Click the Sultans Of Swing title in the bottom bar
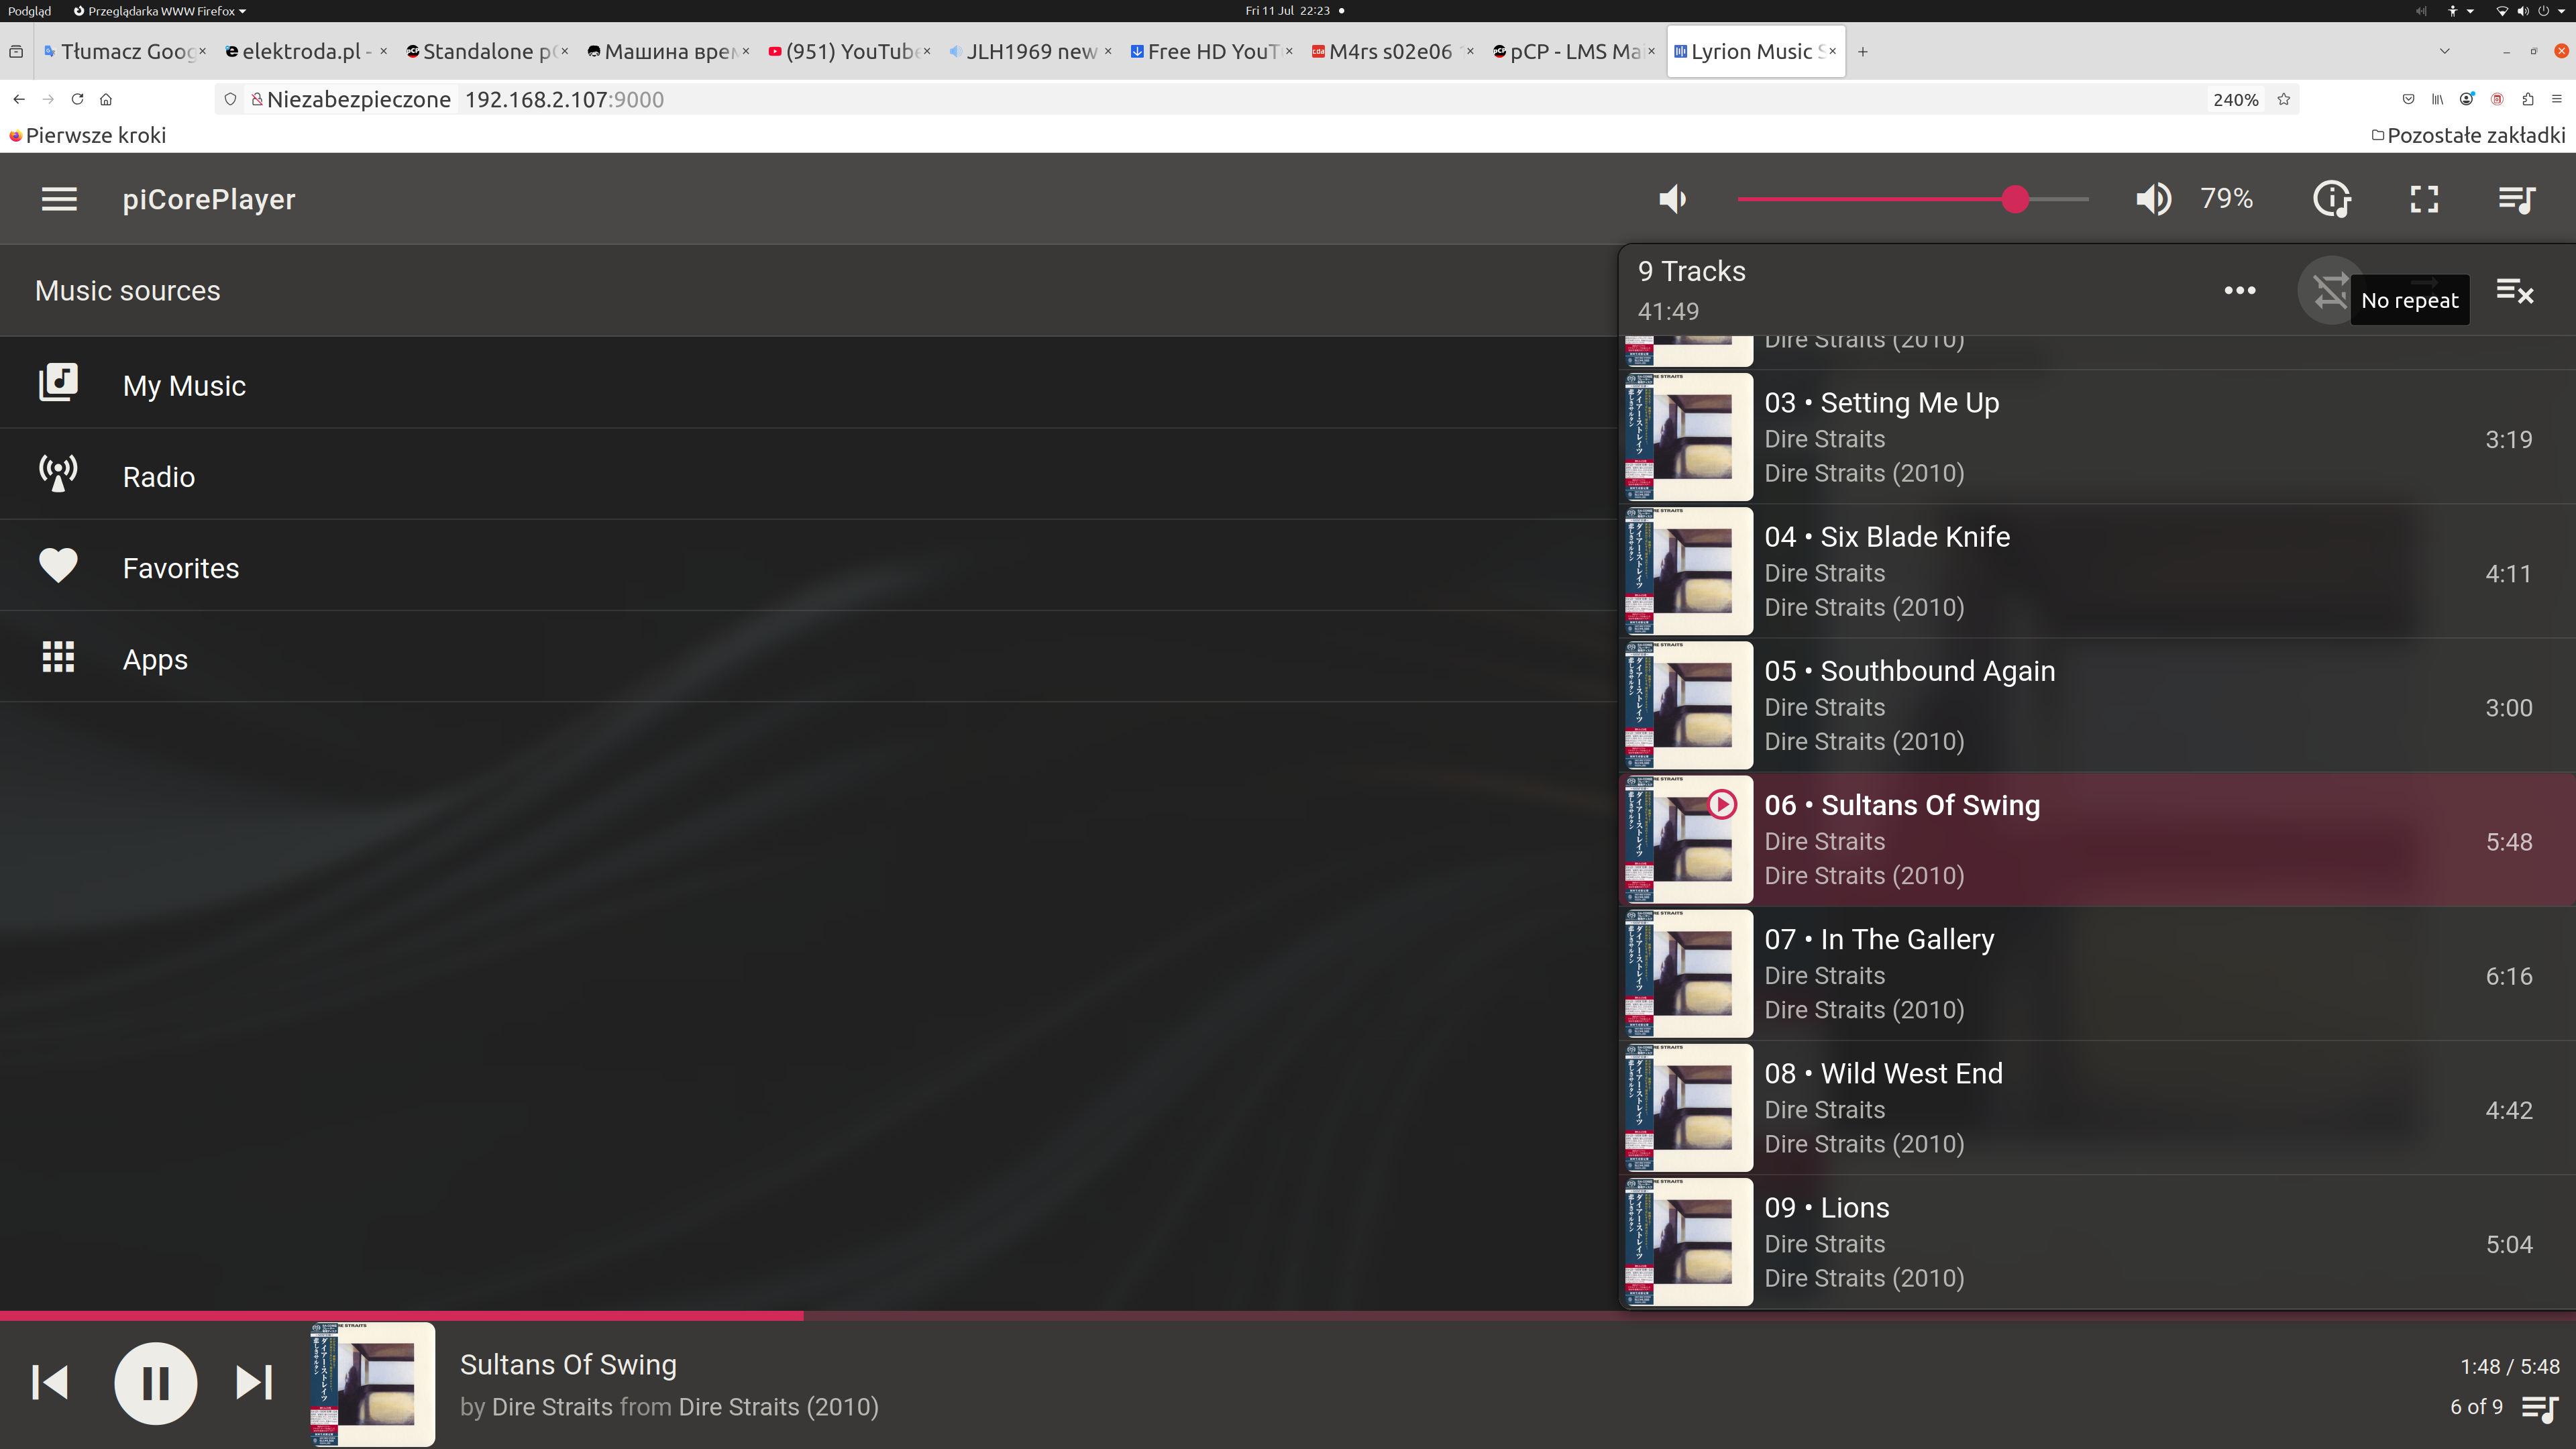This screenshot has width=2576, height=1449. (x=568, y=1364)
